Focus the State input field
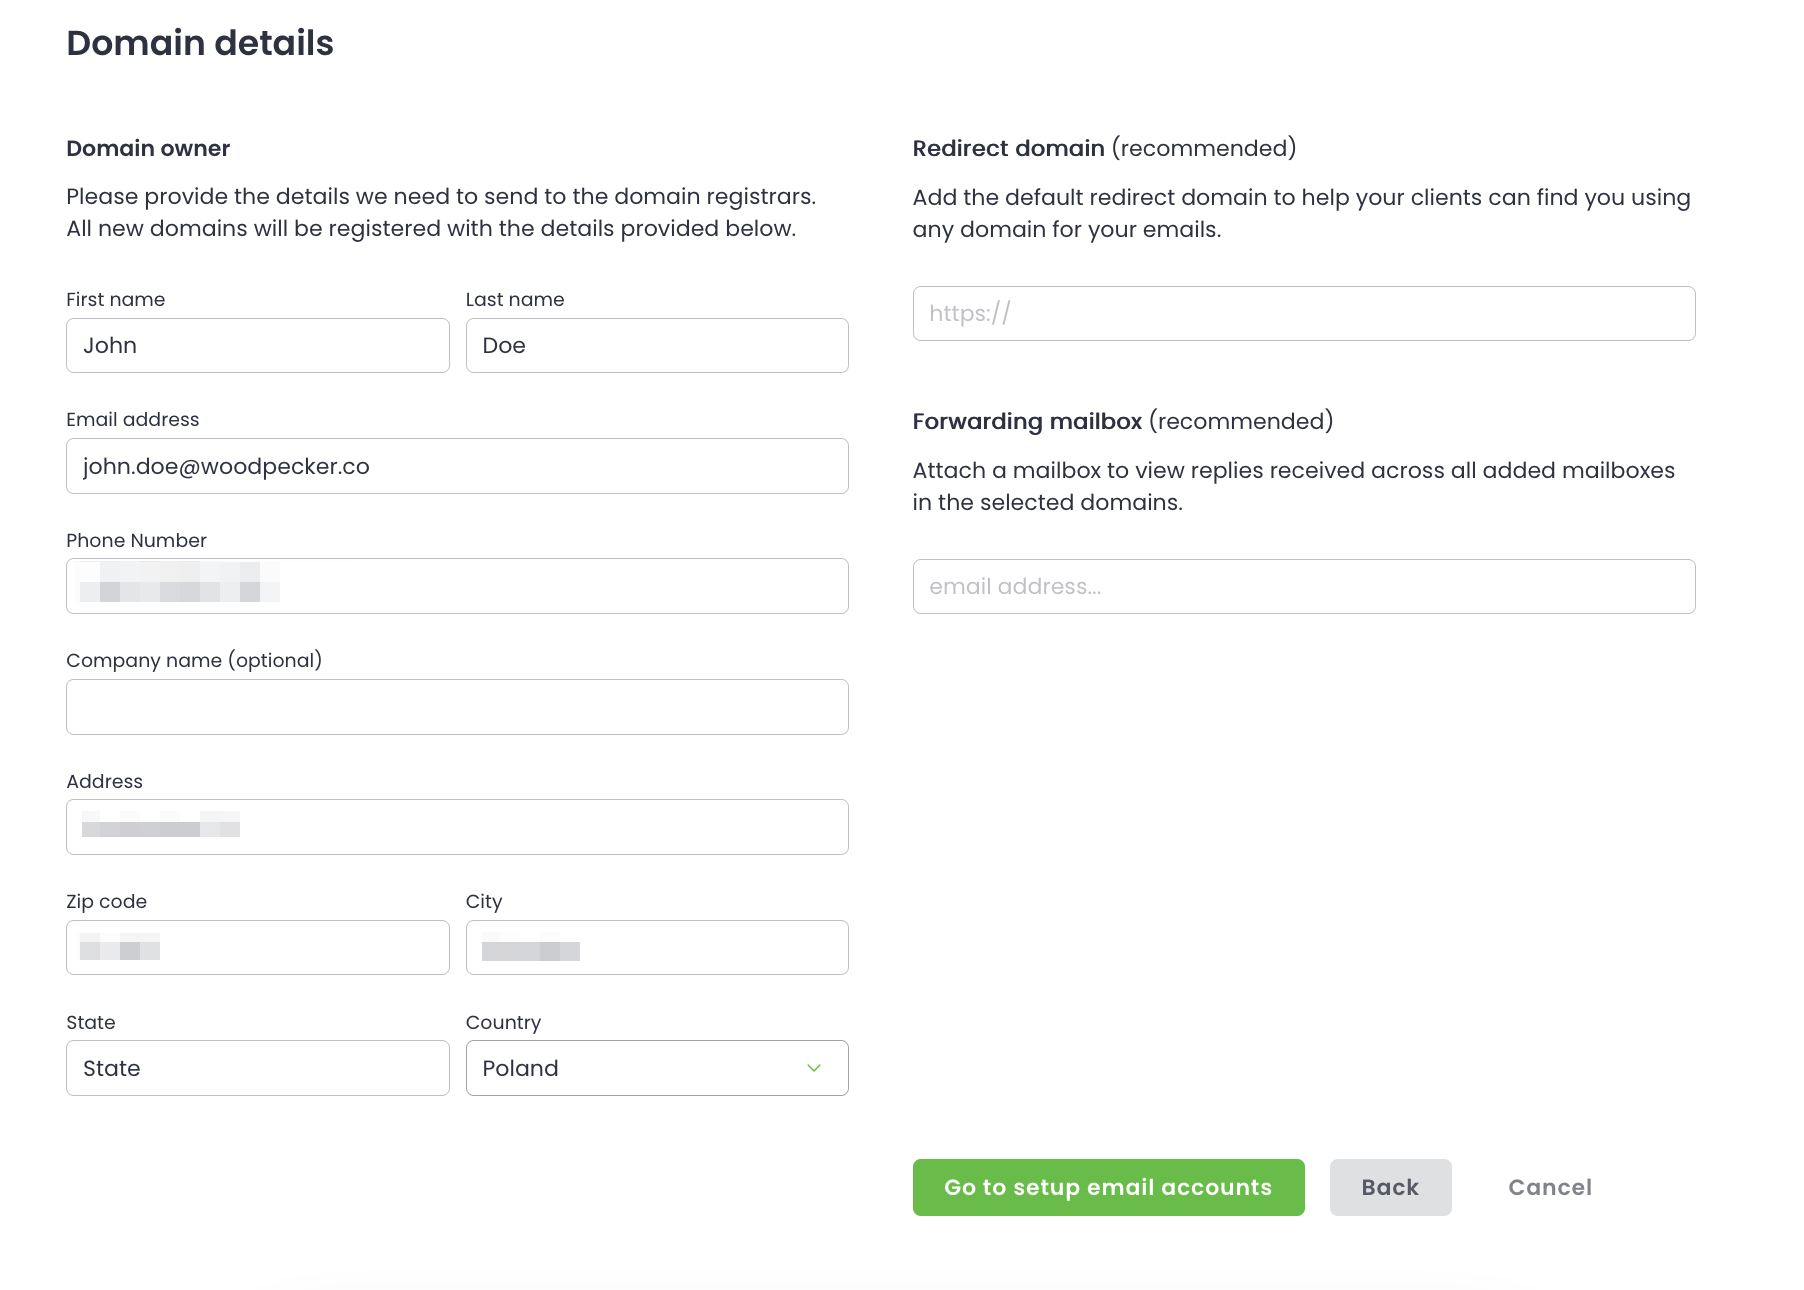Screen dimensions: 1804x1290 [x=257, y=1068]
